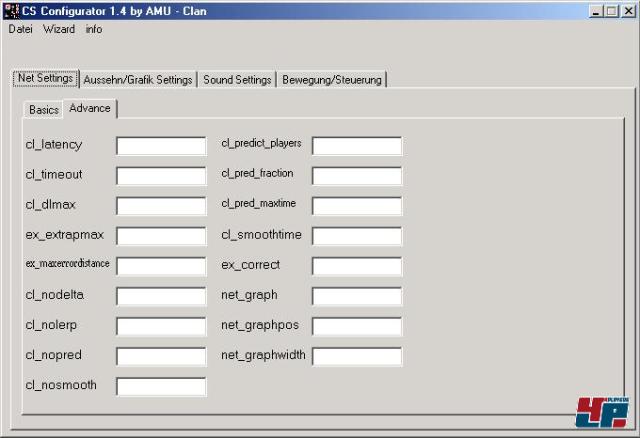Open the Wizard menu
Viewport: 640px width, 438px height.
(59, 29)
